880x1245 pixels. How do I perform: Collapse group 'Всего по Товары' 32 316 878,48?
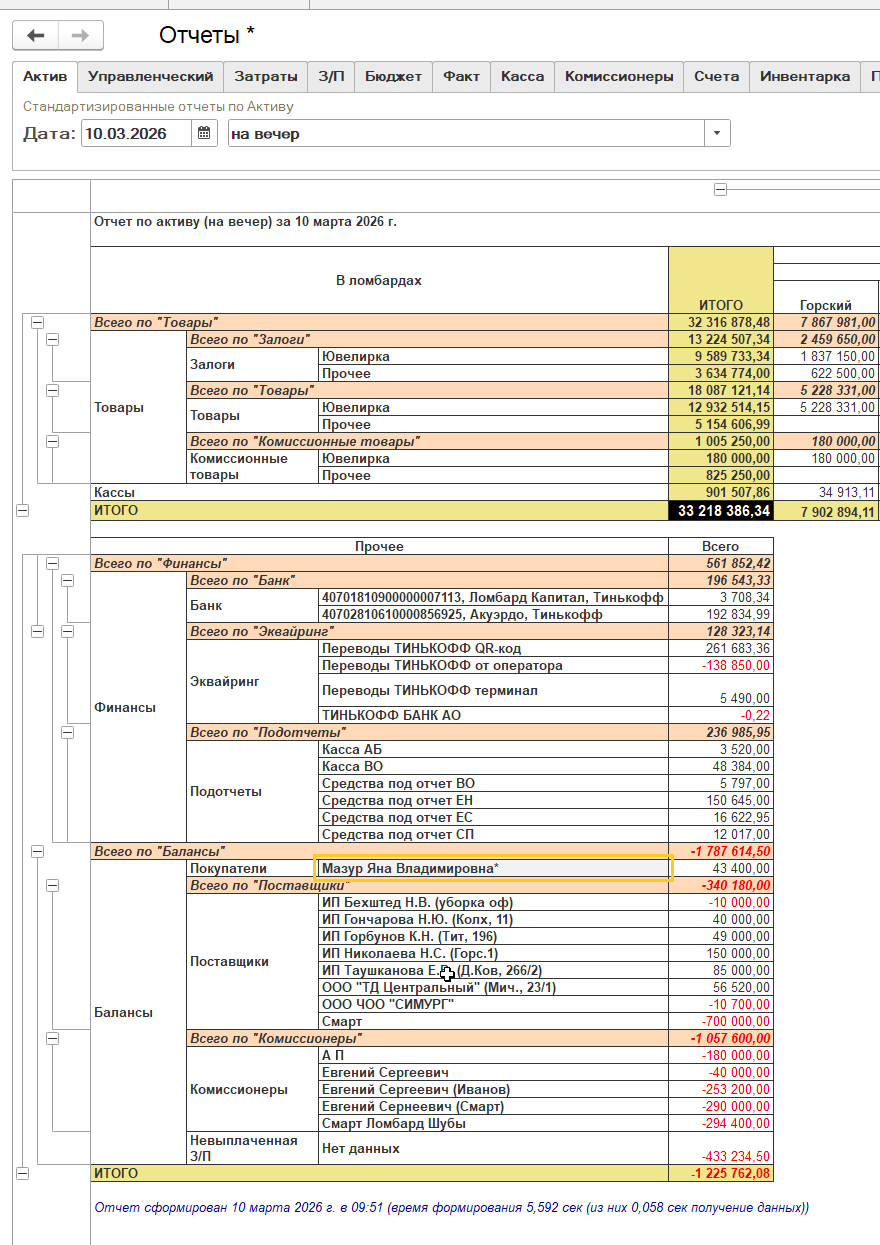pyautogui.click(x=37, y=322)
